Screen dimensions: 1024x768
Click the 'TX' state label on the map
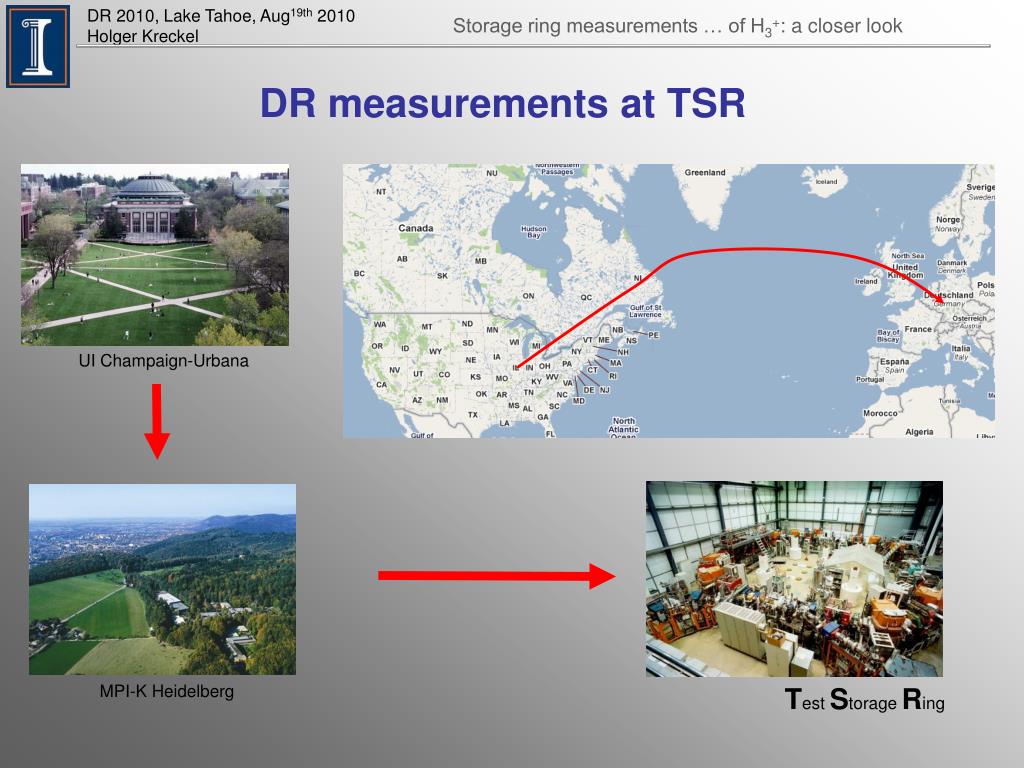[472, 415]
